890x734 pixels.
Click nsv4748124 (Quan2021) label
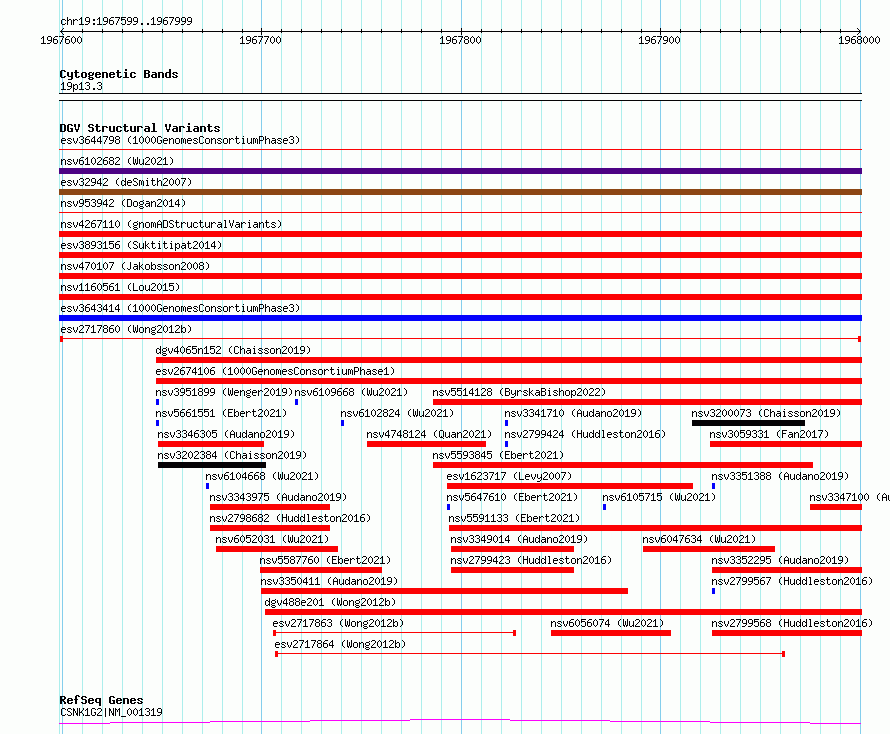429,434
